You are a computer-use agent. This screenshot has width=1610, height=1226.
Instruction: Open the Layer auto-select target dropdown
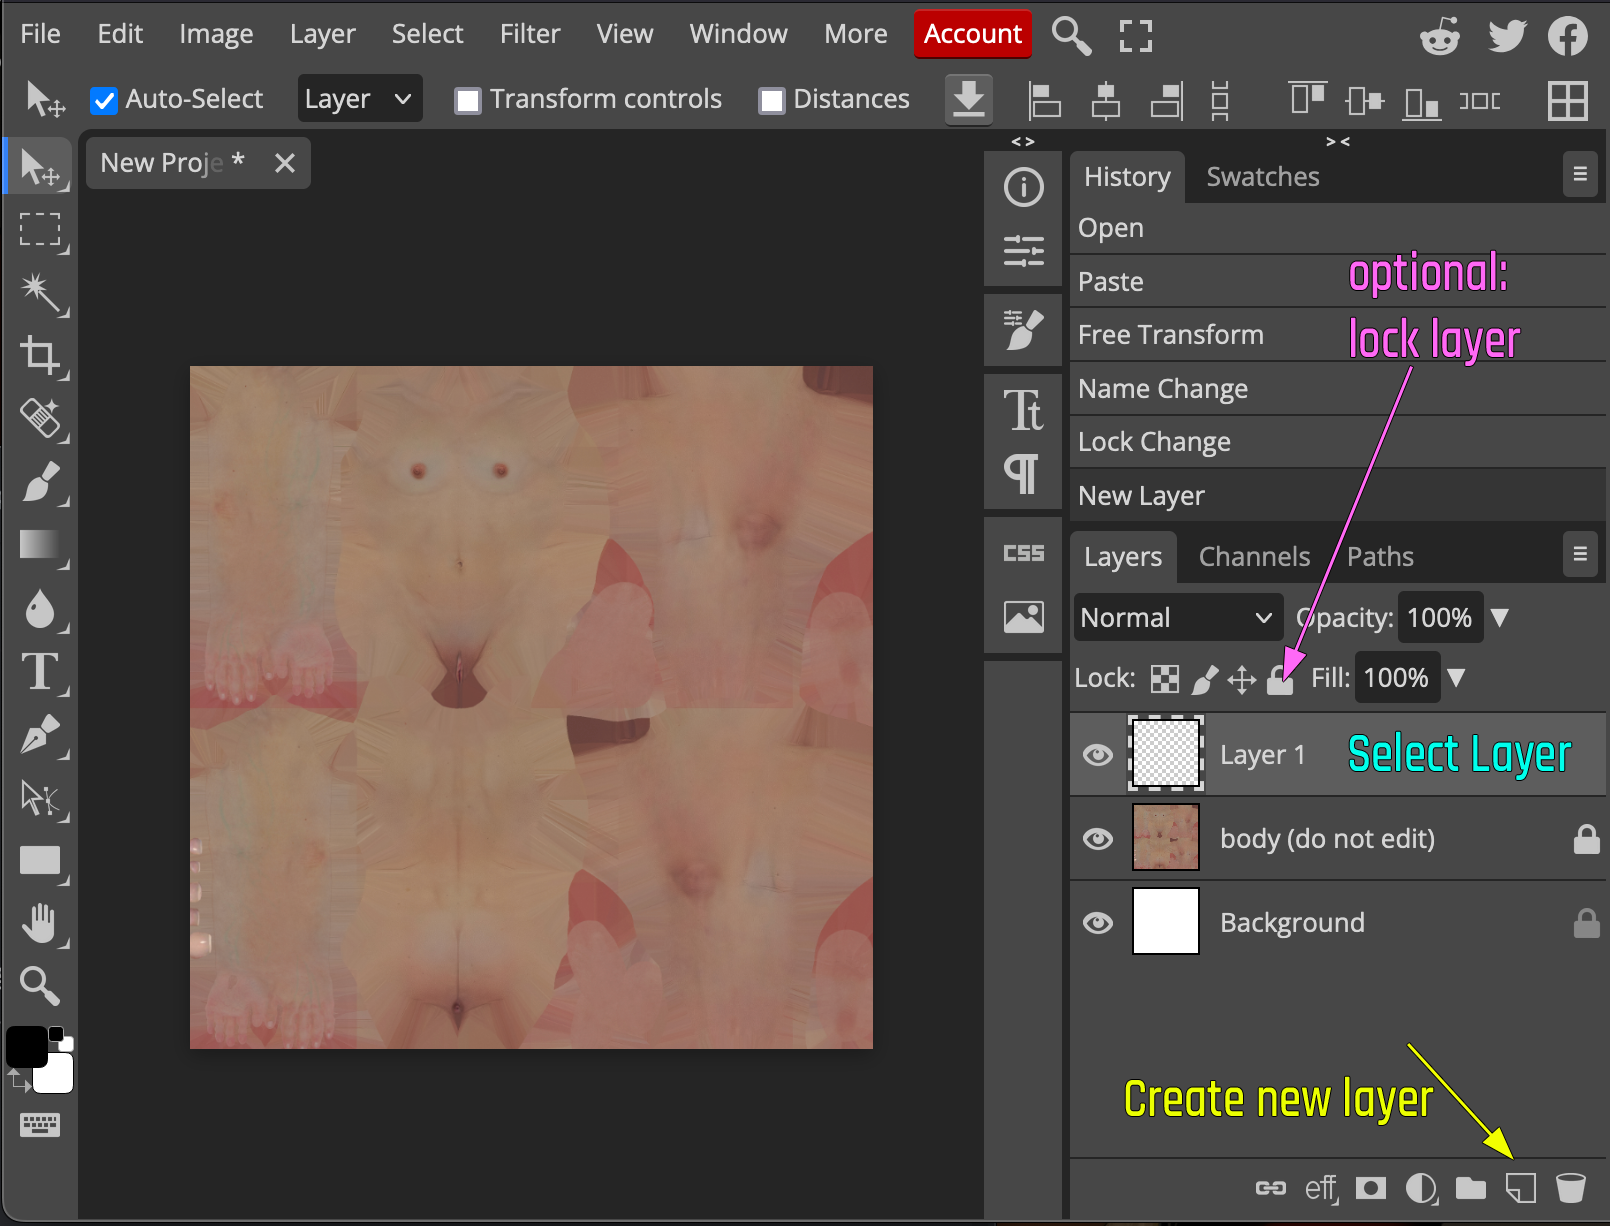point(359,99)
